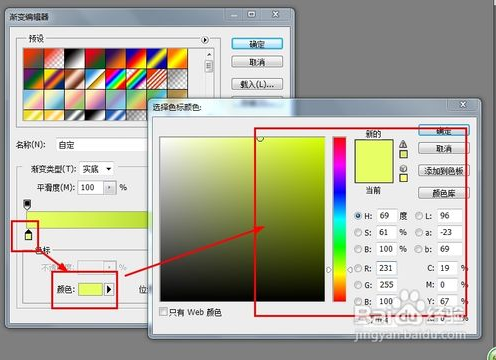Viewport: 496px width, 360px height.
Task: Select the rainbow spectrum gradient preset
Action: (116, 79)
